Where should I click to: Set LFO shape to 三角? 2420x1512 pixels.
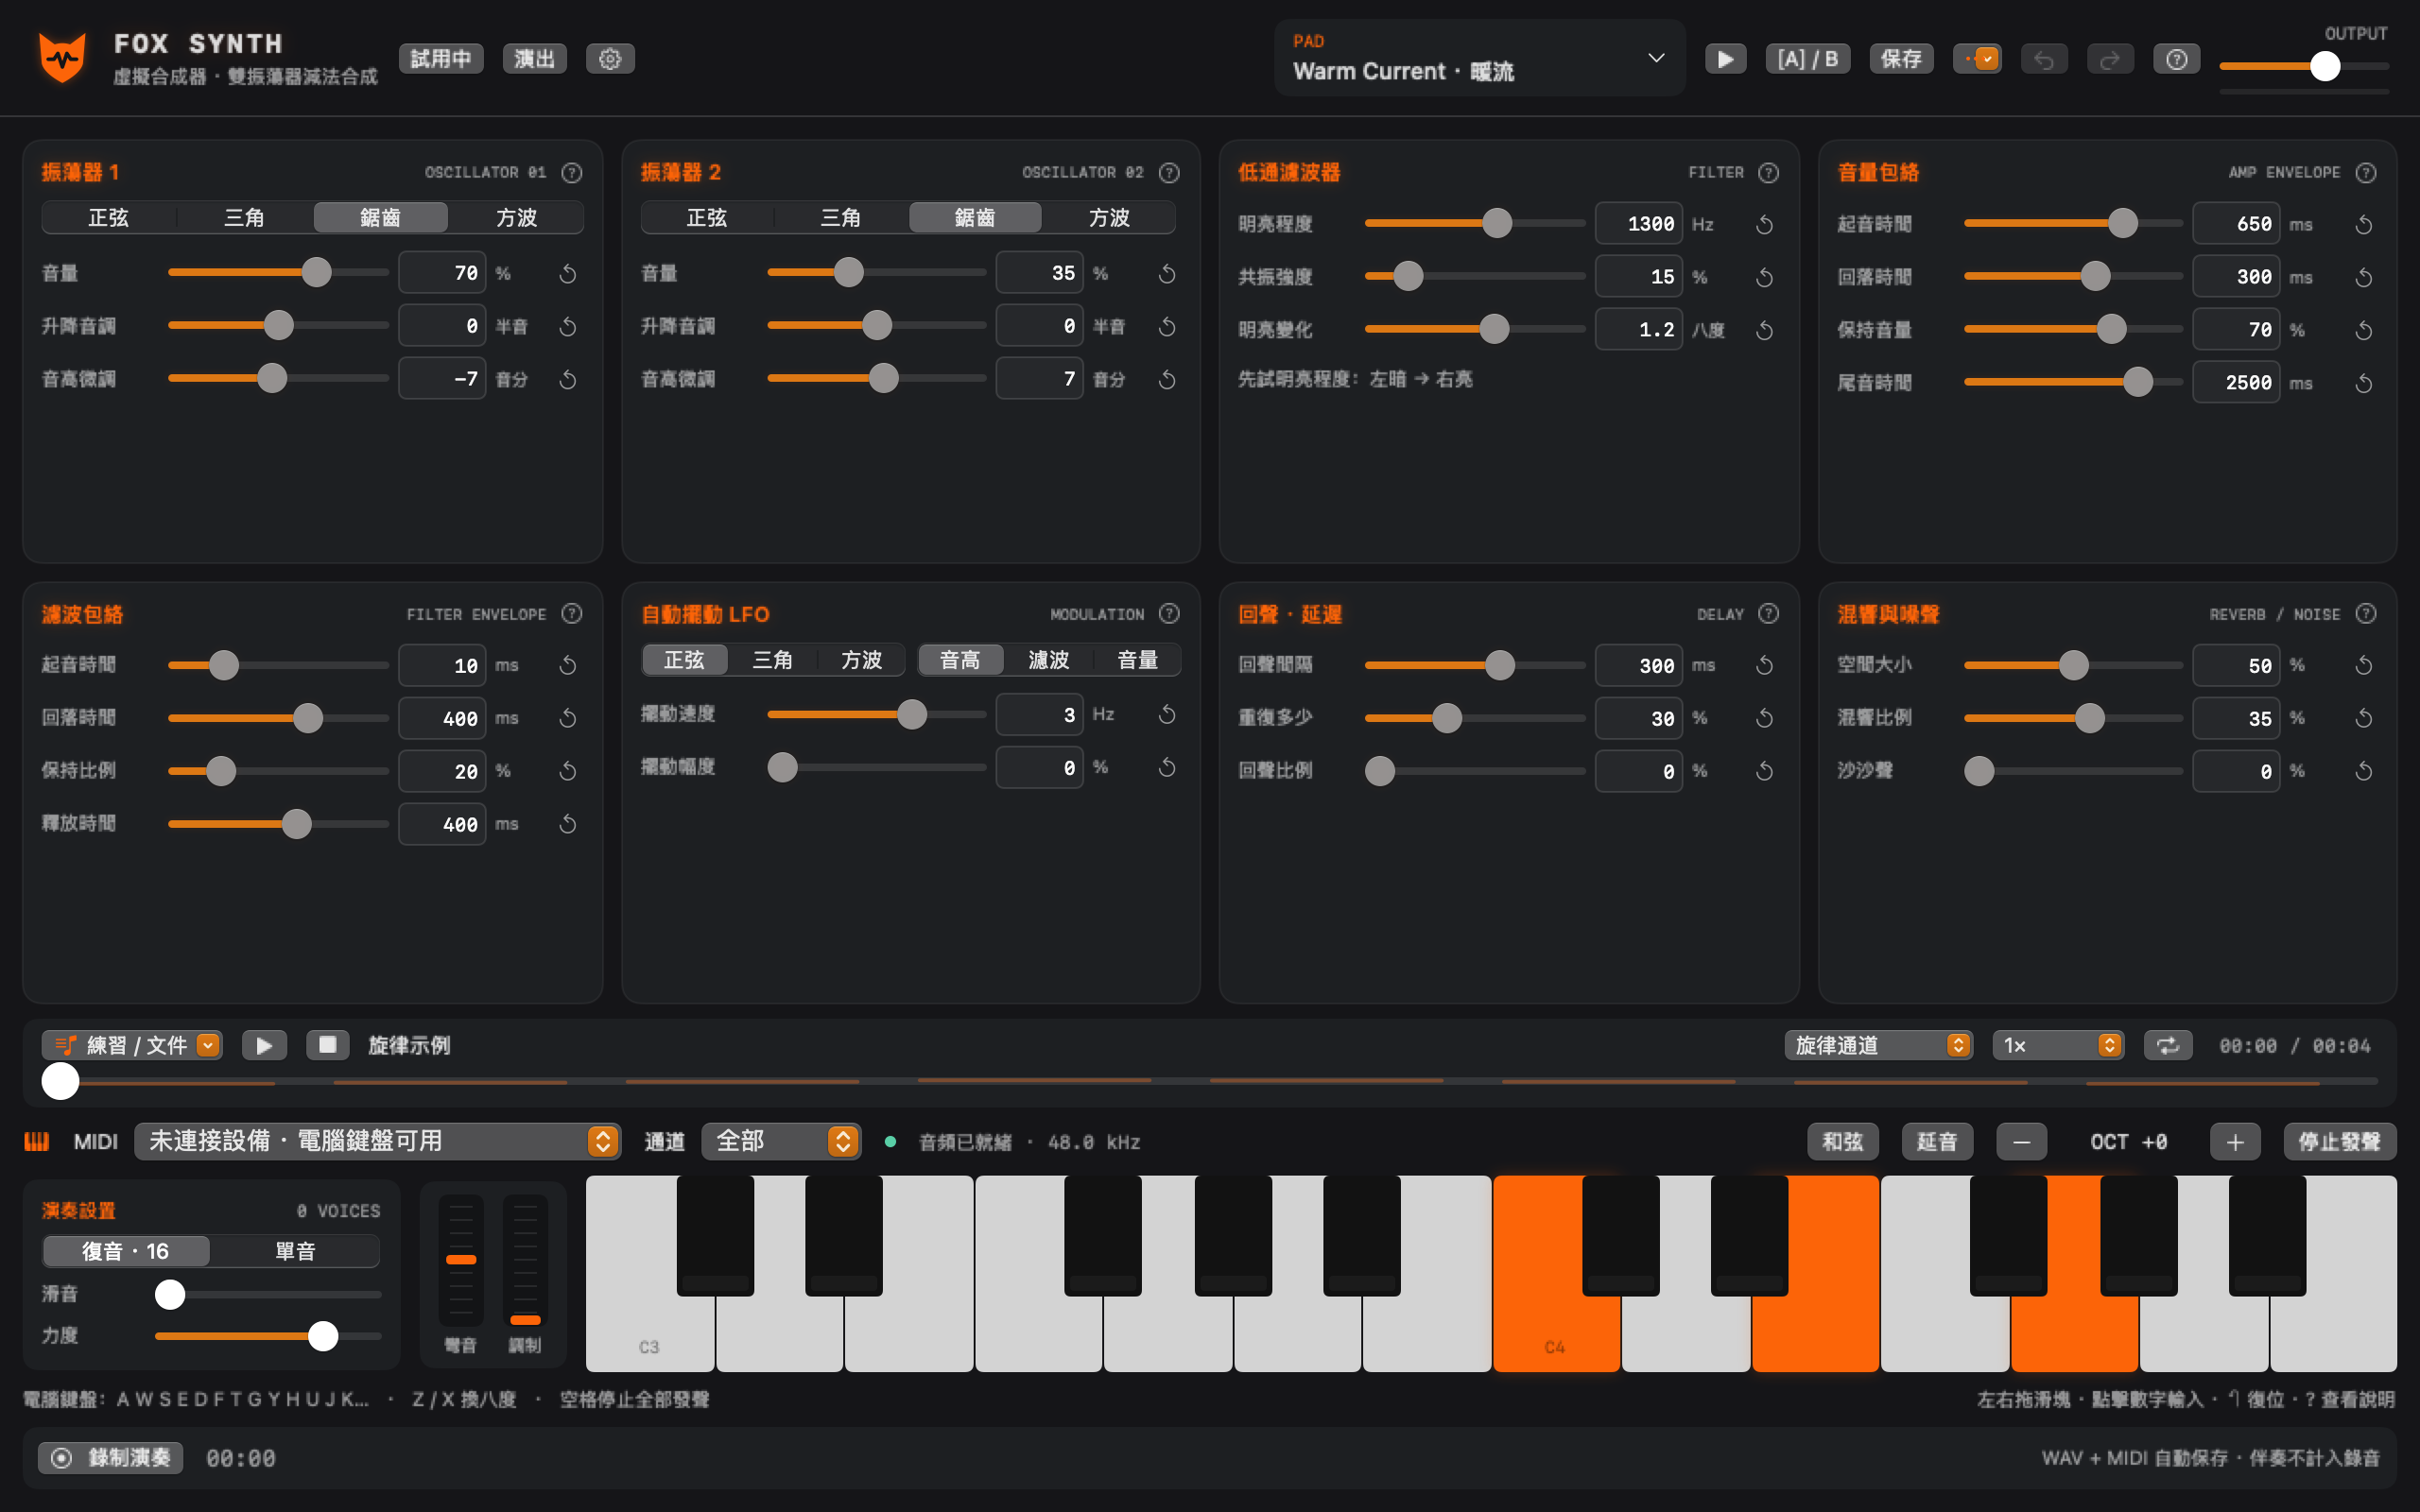tap(772, 660)
